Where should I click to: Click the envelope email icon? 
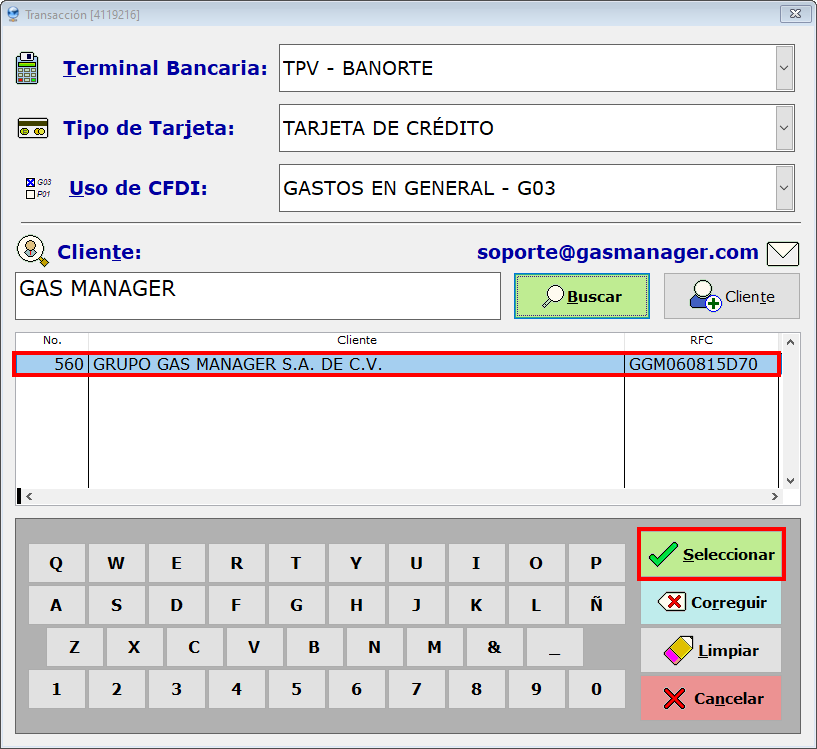coord(783,253)
